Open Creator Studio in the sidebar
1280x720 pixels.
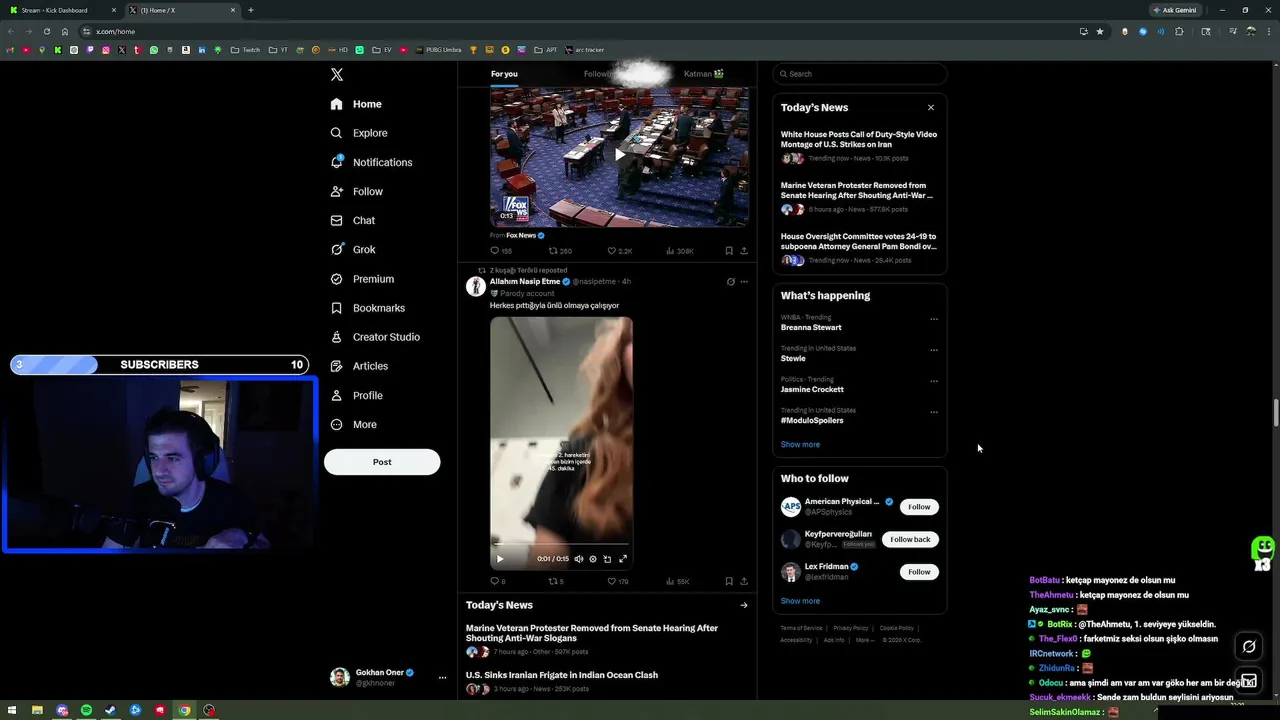(375, 337)
